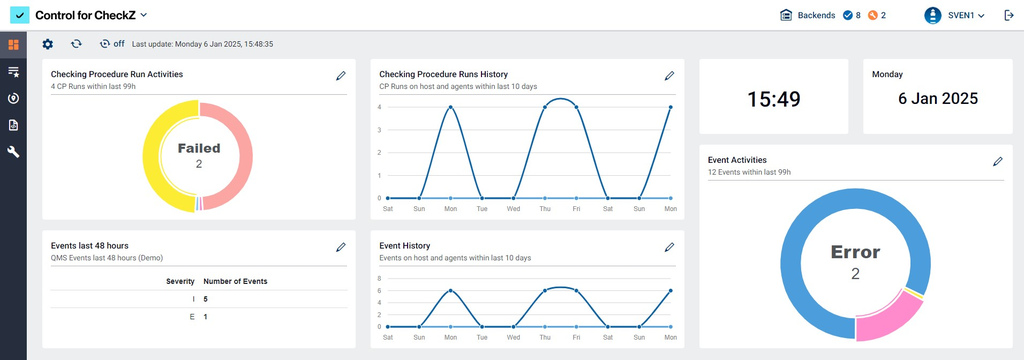Expand the SVEN1 user menu
This screenshot has width=1024, height=360.
pyautogui.click(x=966, y=15)
